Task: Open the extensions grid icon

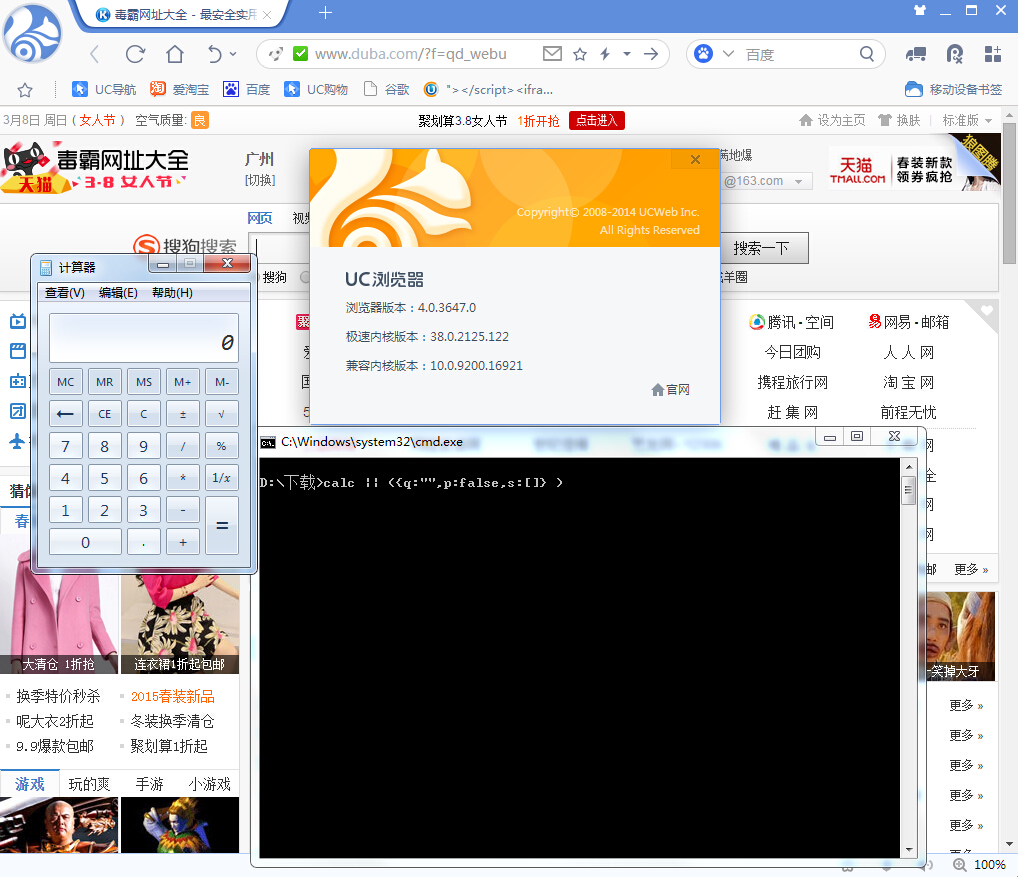Action: click(993, 54)
